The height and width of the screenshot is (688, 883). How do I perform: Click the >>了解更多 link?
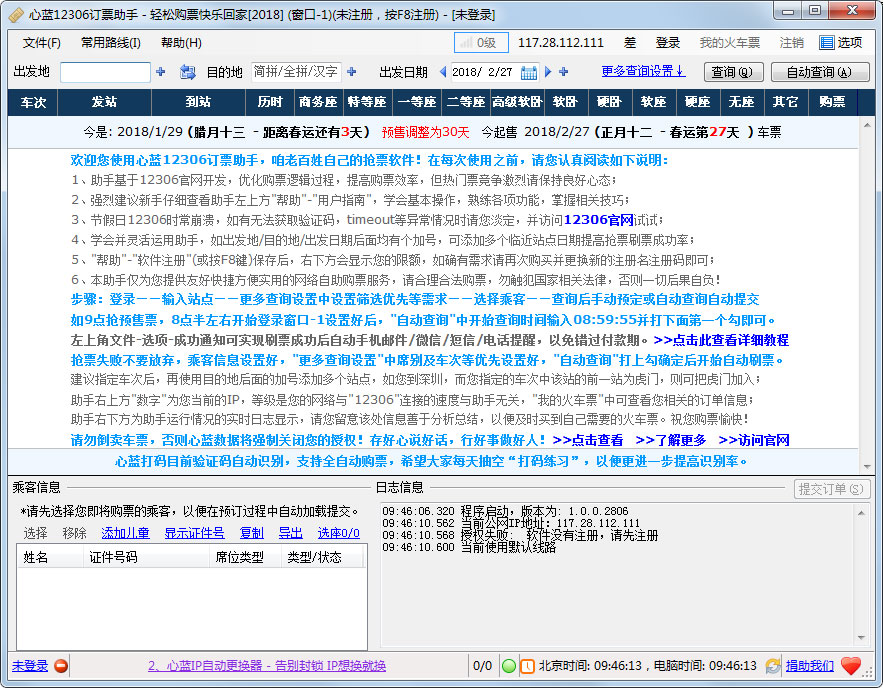coord(671,440)
